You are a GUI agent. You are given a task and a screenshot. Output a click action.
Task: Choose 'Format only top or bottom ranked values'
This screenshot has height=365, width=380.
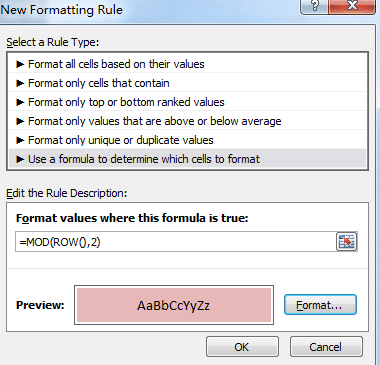point(188,102)
